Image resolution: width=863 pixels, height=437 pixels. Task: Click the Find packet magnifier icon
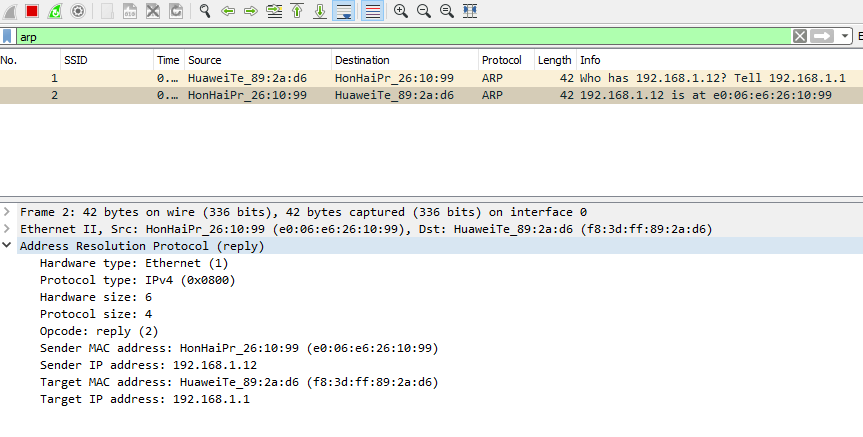coord(204,11)
